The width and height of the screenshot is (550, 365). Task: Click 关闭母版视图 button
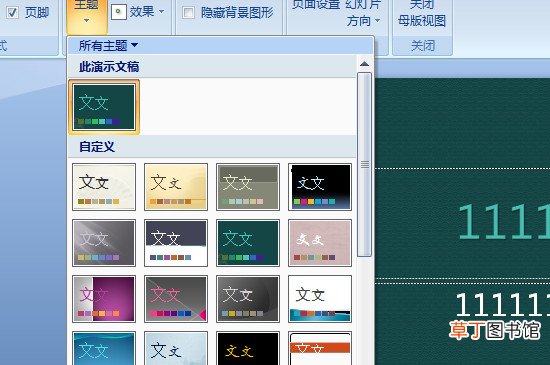pyautogui.click(x=422, y=13)
